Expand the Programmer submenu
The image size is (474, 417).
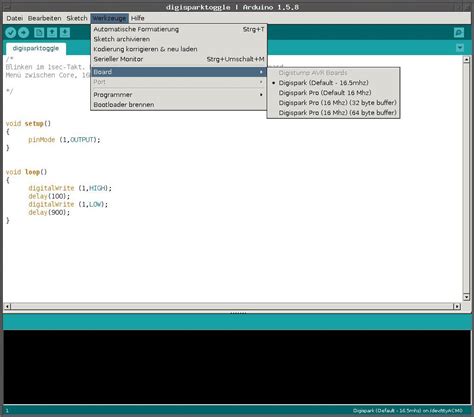pos(179,95)
